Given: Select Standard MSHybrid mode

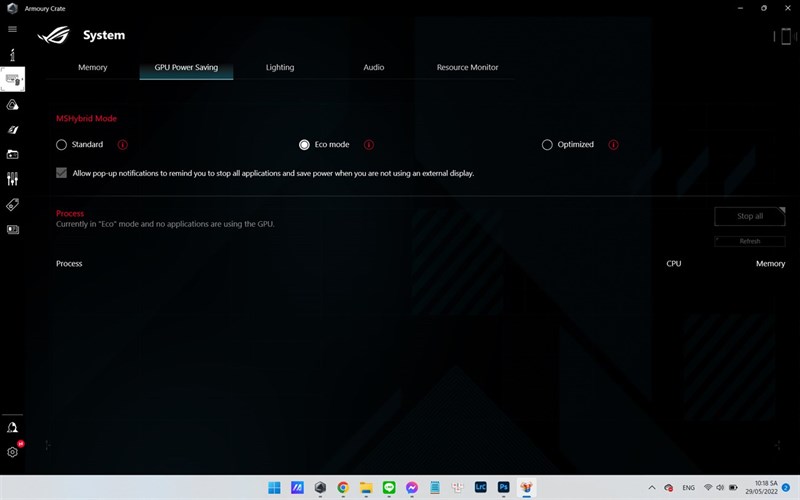Looking at the screenshot, I should coord(61,145).
